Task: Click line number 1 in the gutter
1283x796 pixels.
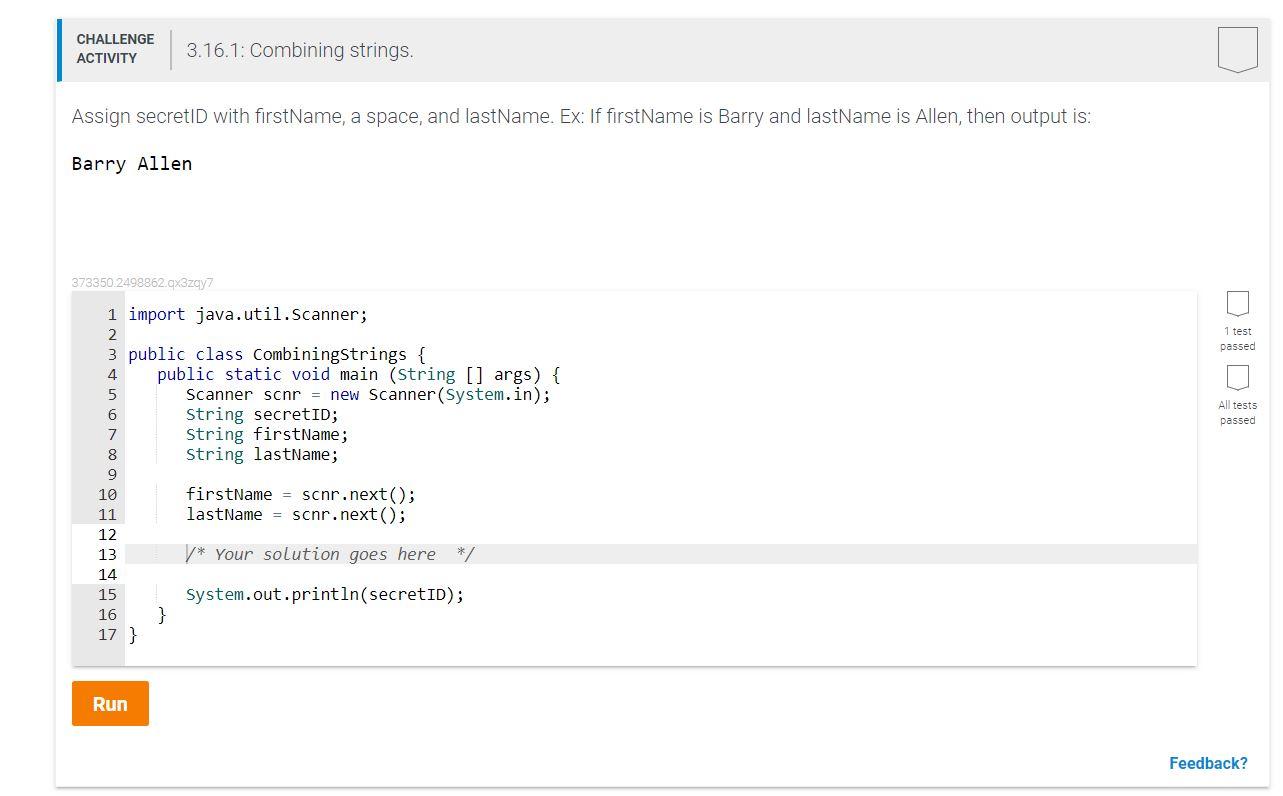Action: (x=111, y=314)
